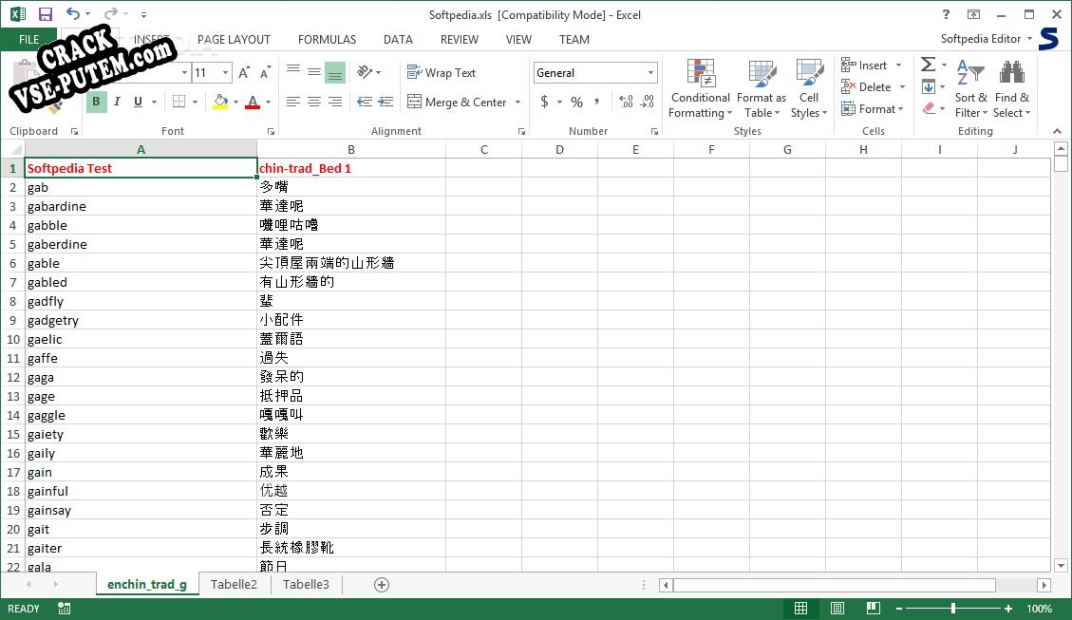Image resolution: width=1072 pixels, height=620 pixels.
Task: Decrease font size with the smaller A
Action: [x=265, y=72]
